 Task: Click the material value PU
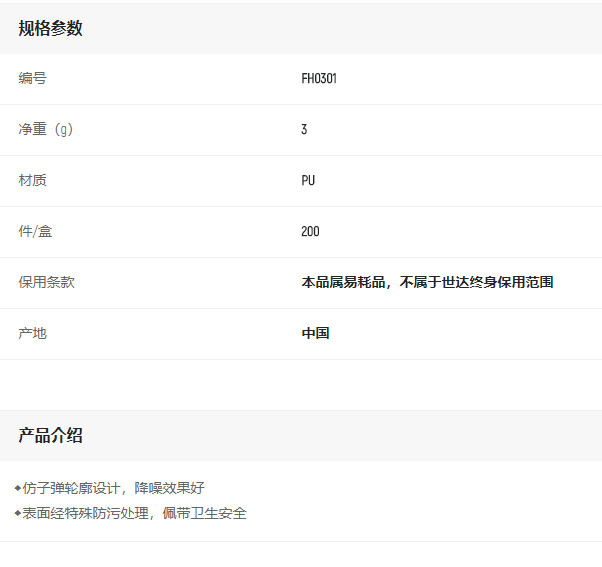[308, 180]
